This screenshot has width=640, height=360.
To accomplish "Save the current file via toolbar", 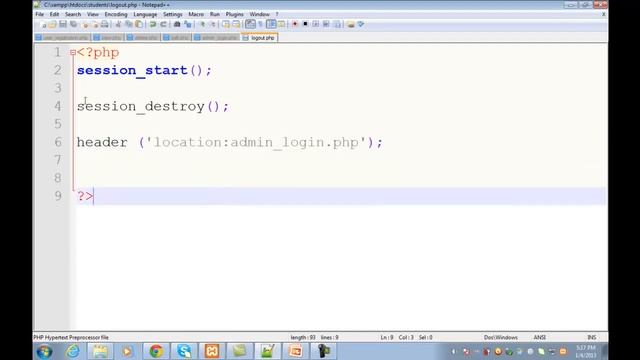I will coord(63,24).
